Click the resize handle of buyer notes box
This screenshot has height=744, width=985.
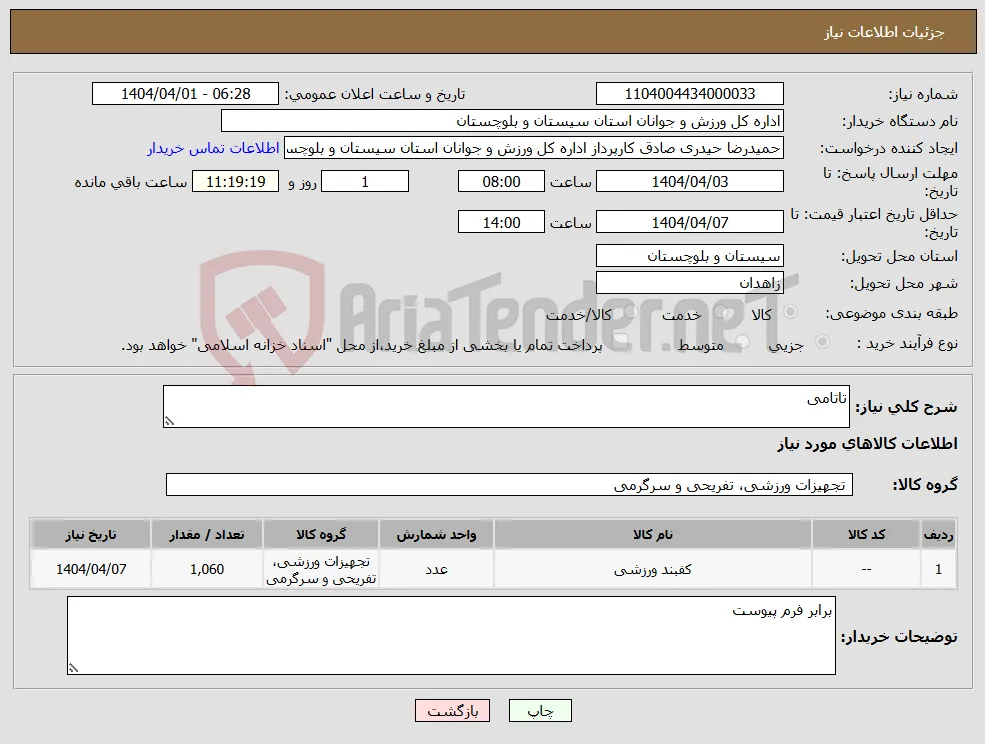[x=73, y=669]
